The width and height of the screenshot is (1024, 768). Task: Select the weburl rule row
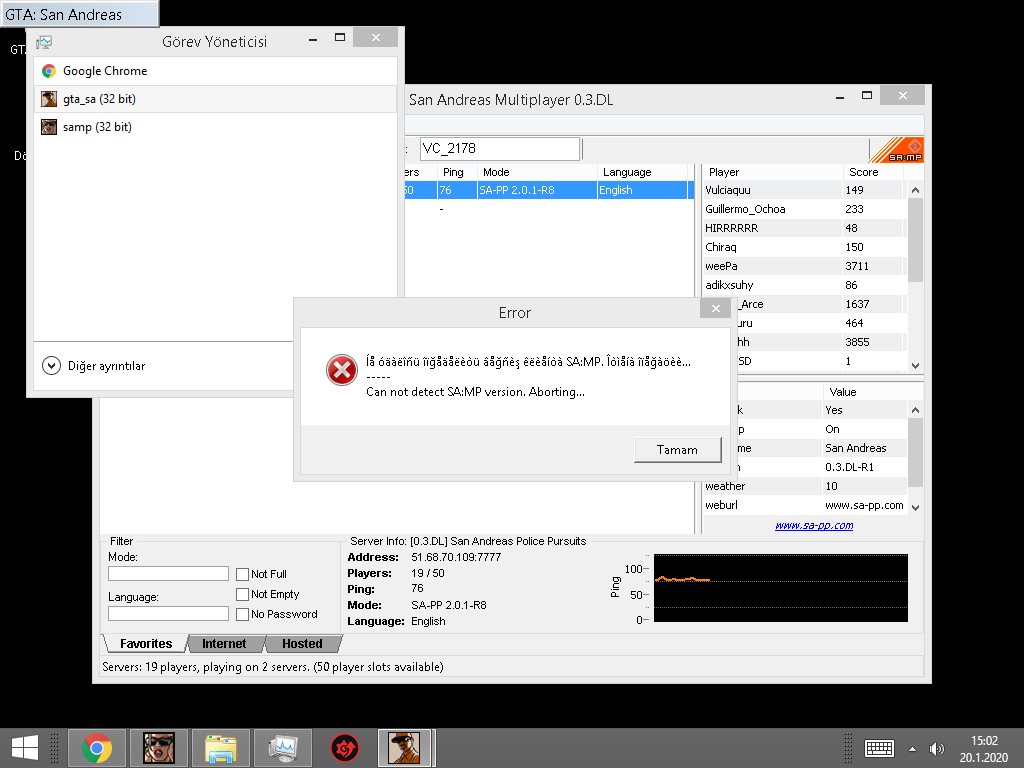(805, 505)
